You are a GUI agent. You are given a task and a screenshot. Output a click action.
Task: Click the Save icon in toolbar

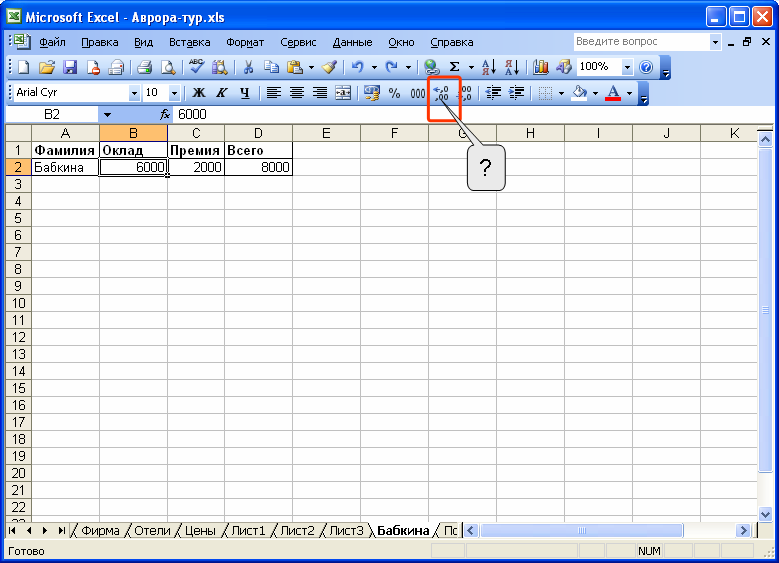[x=70, y=67]
